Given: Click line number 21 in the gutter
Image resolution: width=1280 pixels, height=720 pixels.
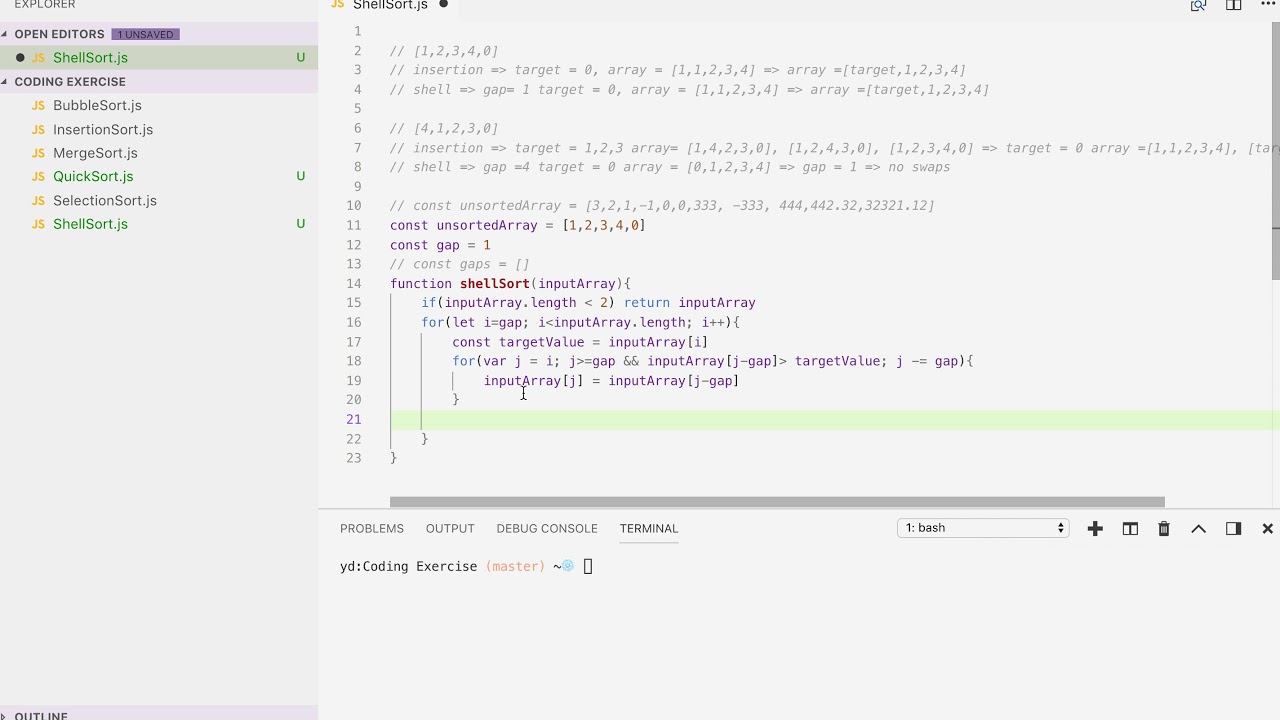Looking at the screenshot, I should point(354,419).
